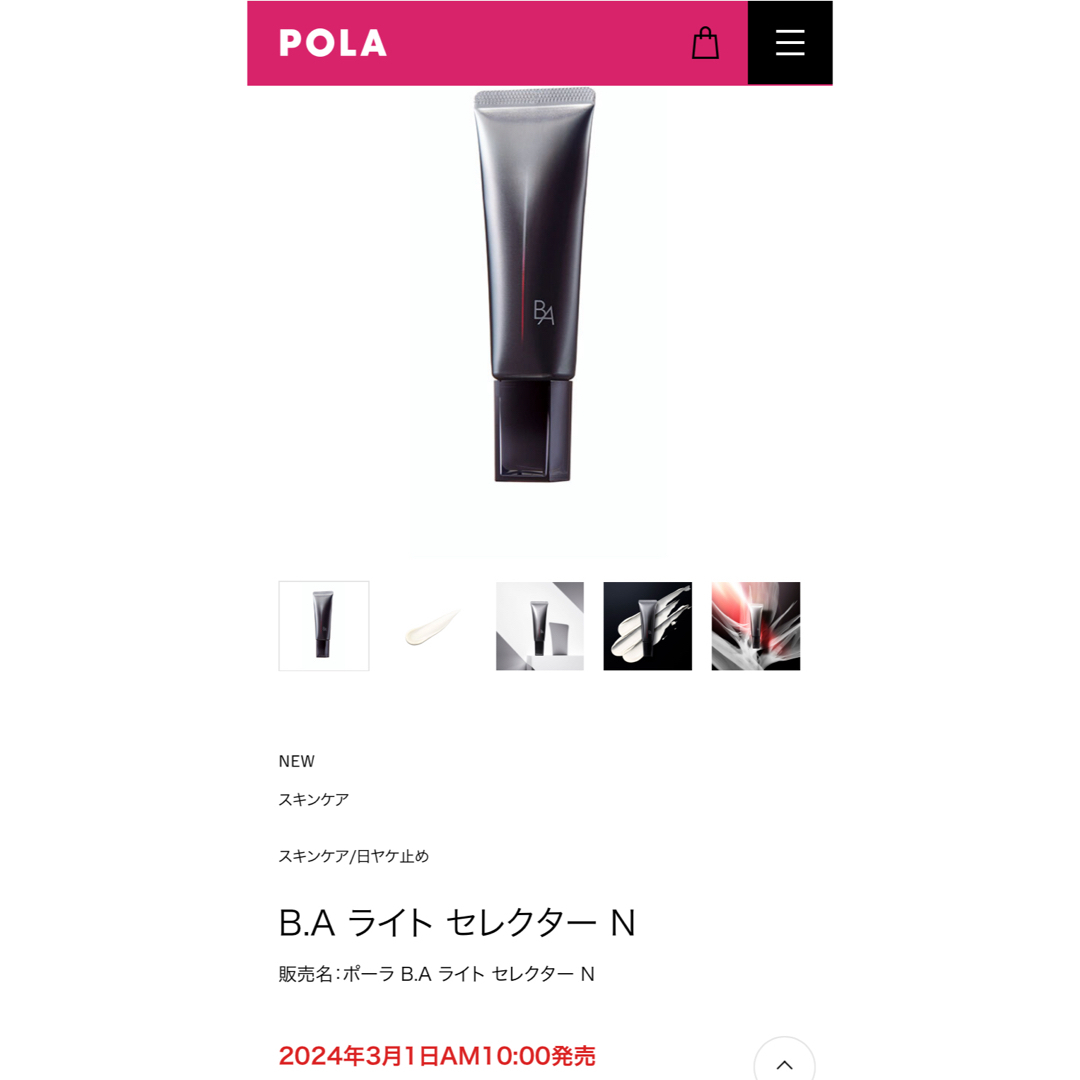This screenshot has height=1080, width=1080.
Task: Click the red 2024年3月1日 release date text
Action: click(437, 1055)
